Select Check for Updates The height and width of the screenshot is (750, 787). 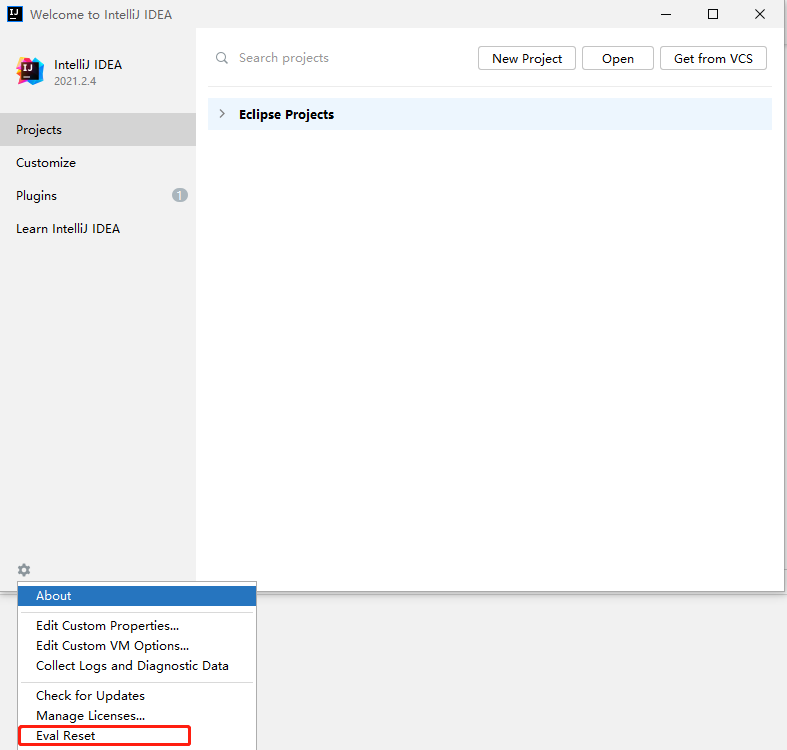[137, 696]
